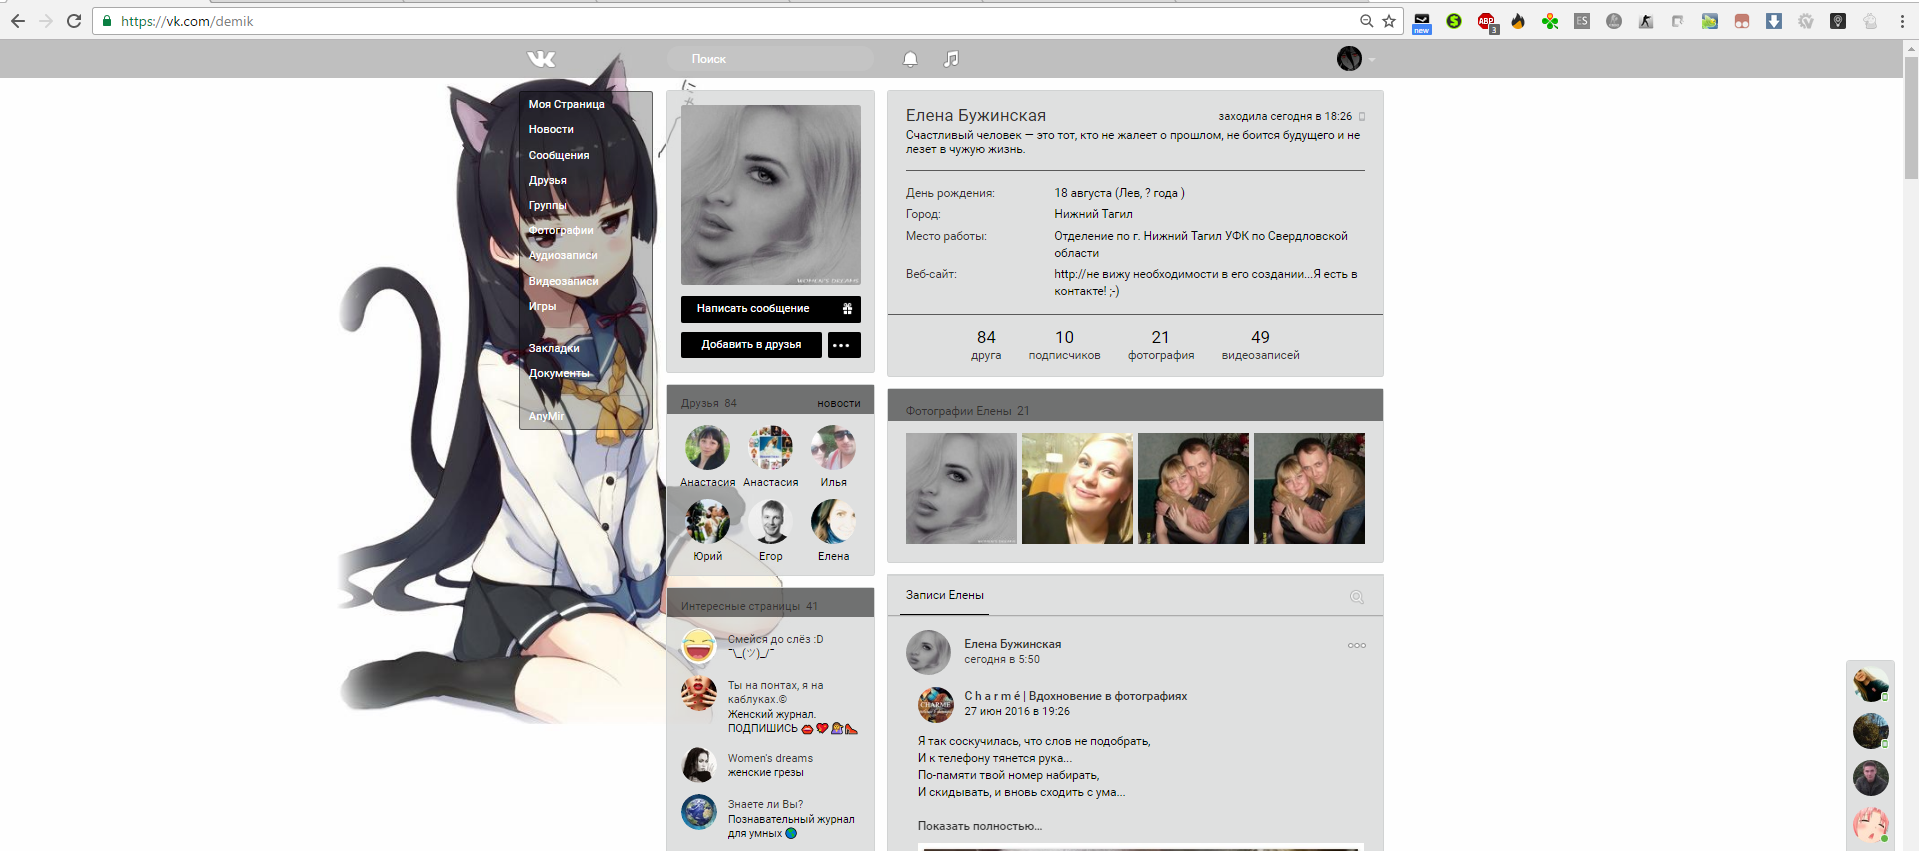The height and width of the screenshot is (851, 1919).
Task: Open the gear V extension icon
Action: click(x=1806, y=21)
